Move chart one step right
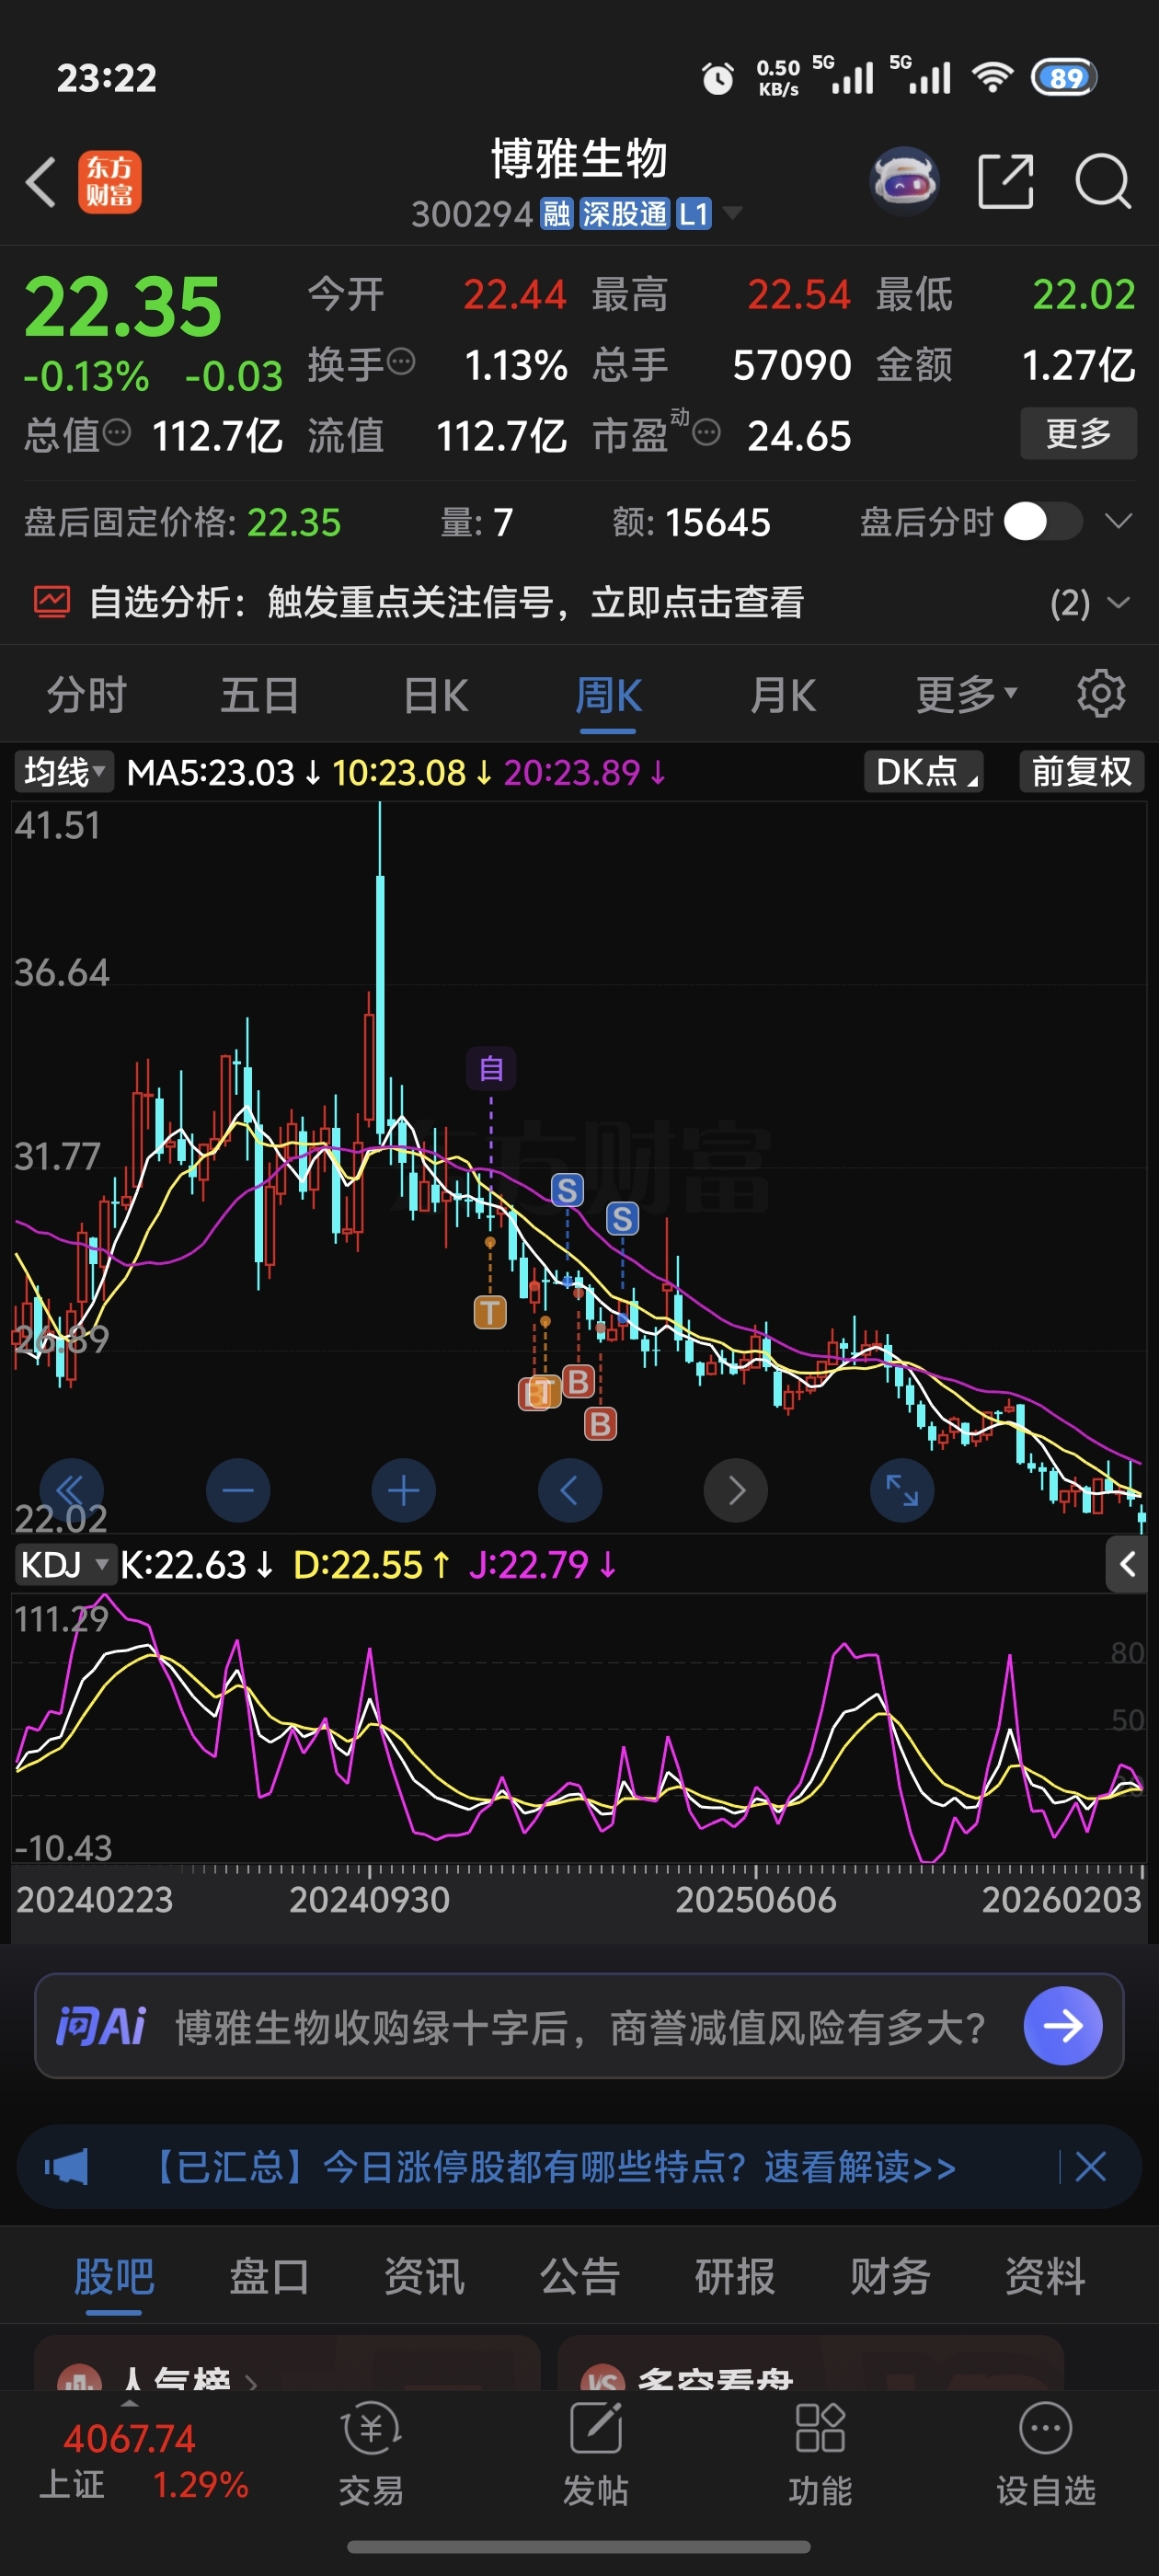The image size is (1159, 2576). point(736,1491)
